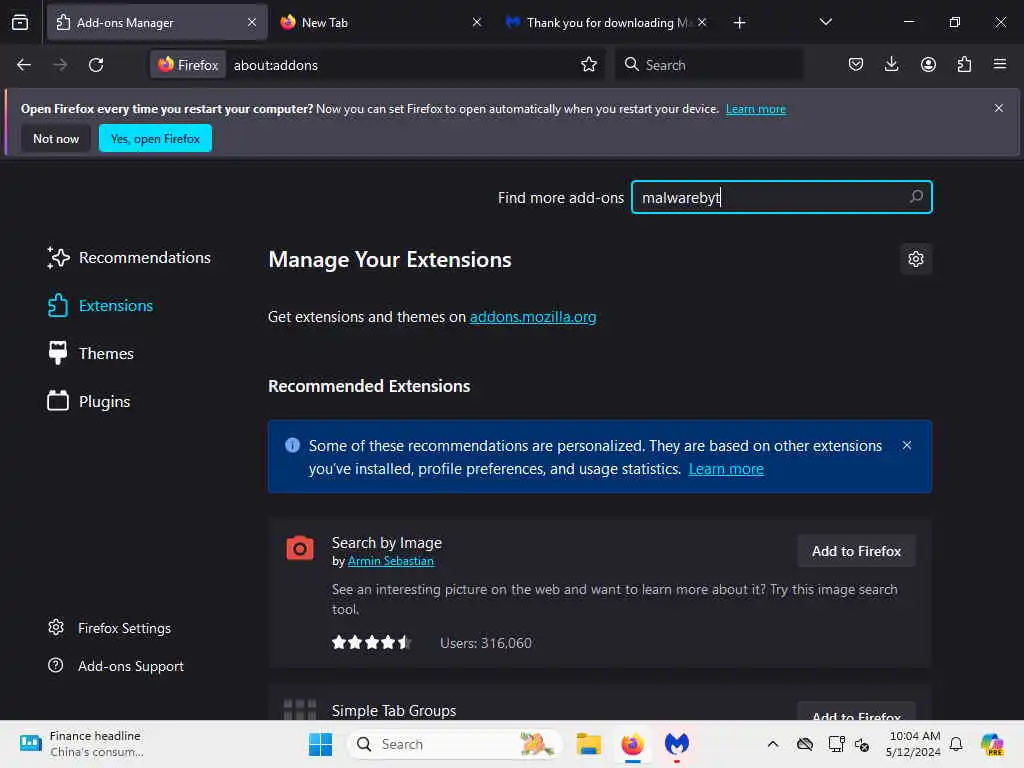Image resolution: width=1024 pixels, height=768 pixels.
Task: Open the Firefox hamburger application menu
Action: click(x=999, y=64)
